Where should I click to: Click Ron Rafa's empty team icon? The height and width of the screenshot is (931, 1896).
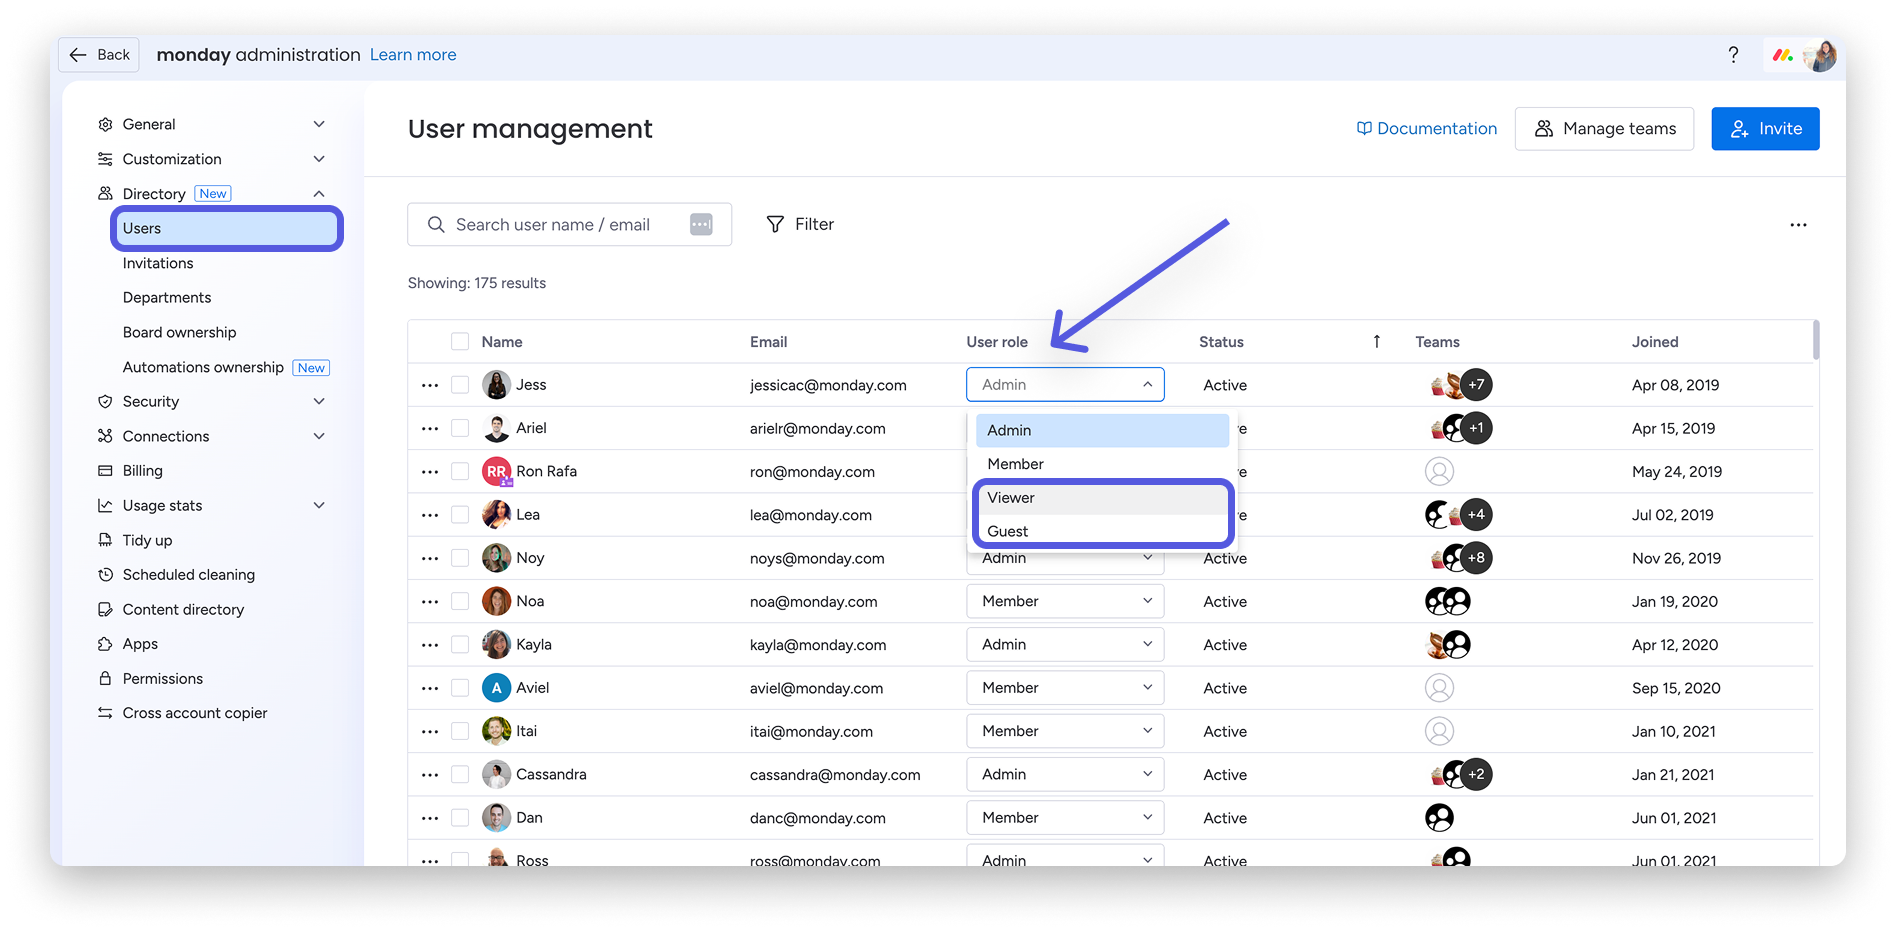pyautogui.click(x=1439, y=471)
